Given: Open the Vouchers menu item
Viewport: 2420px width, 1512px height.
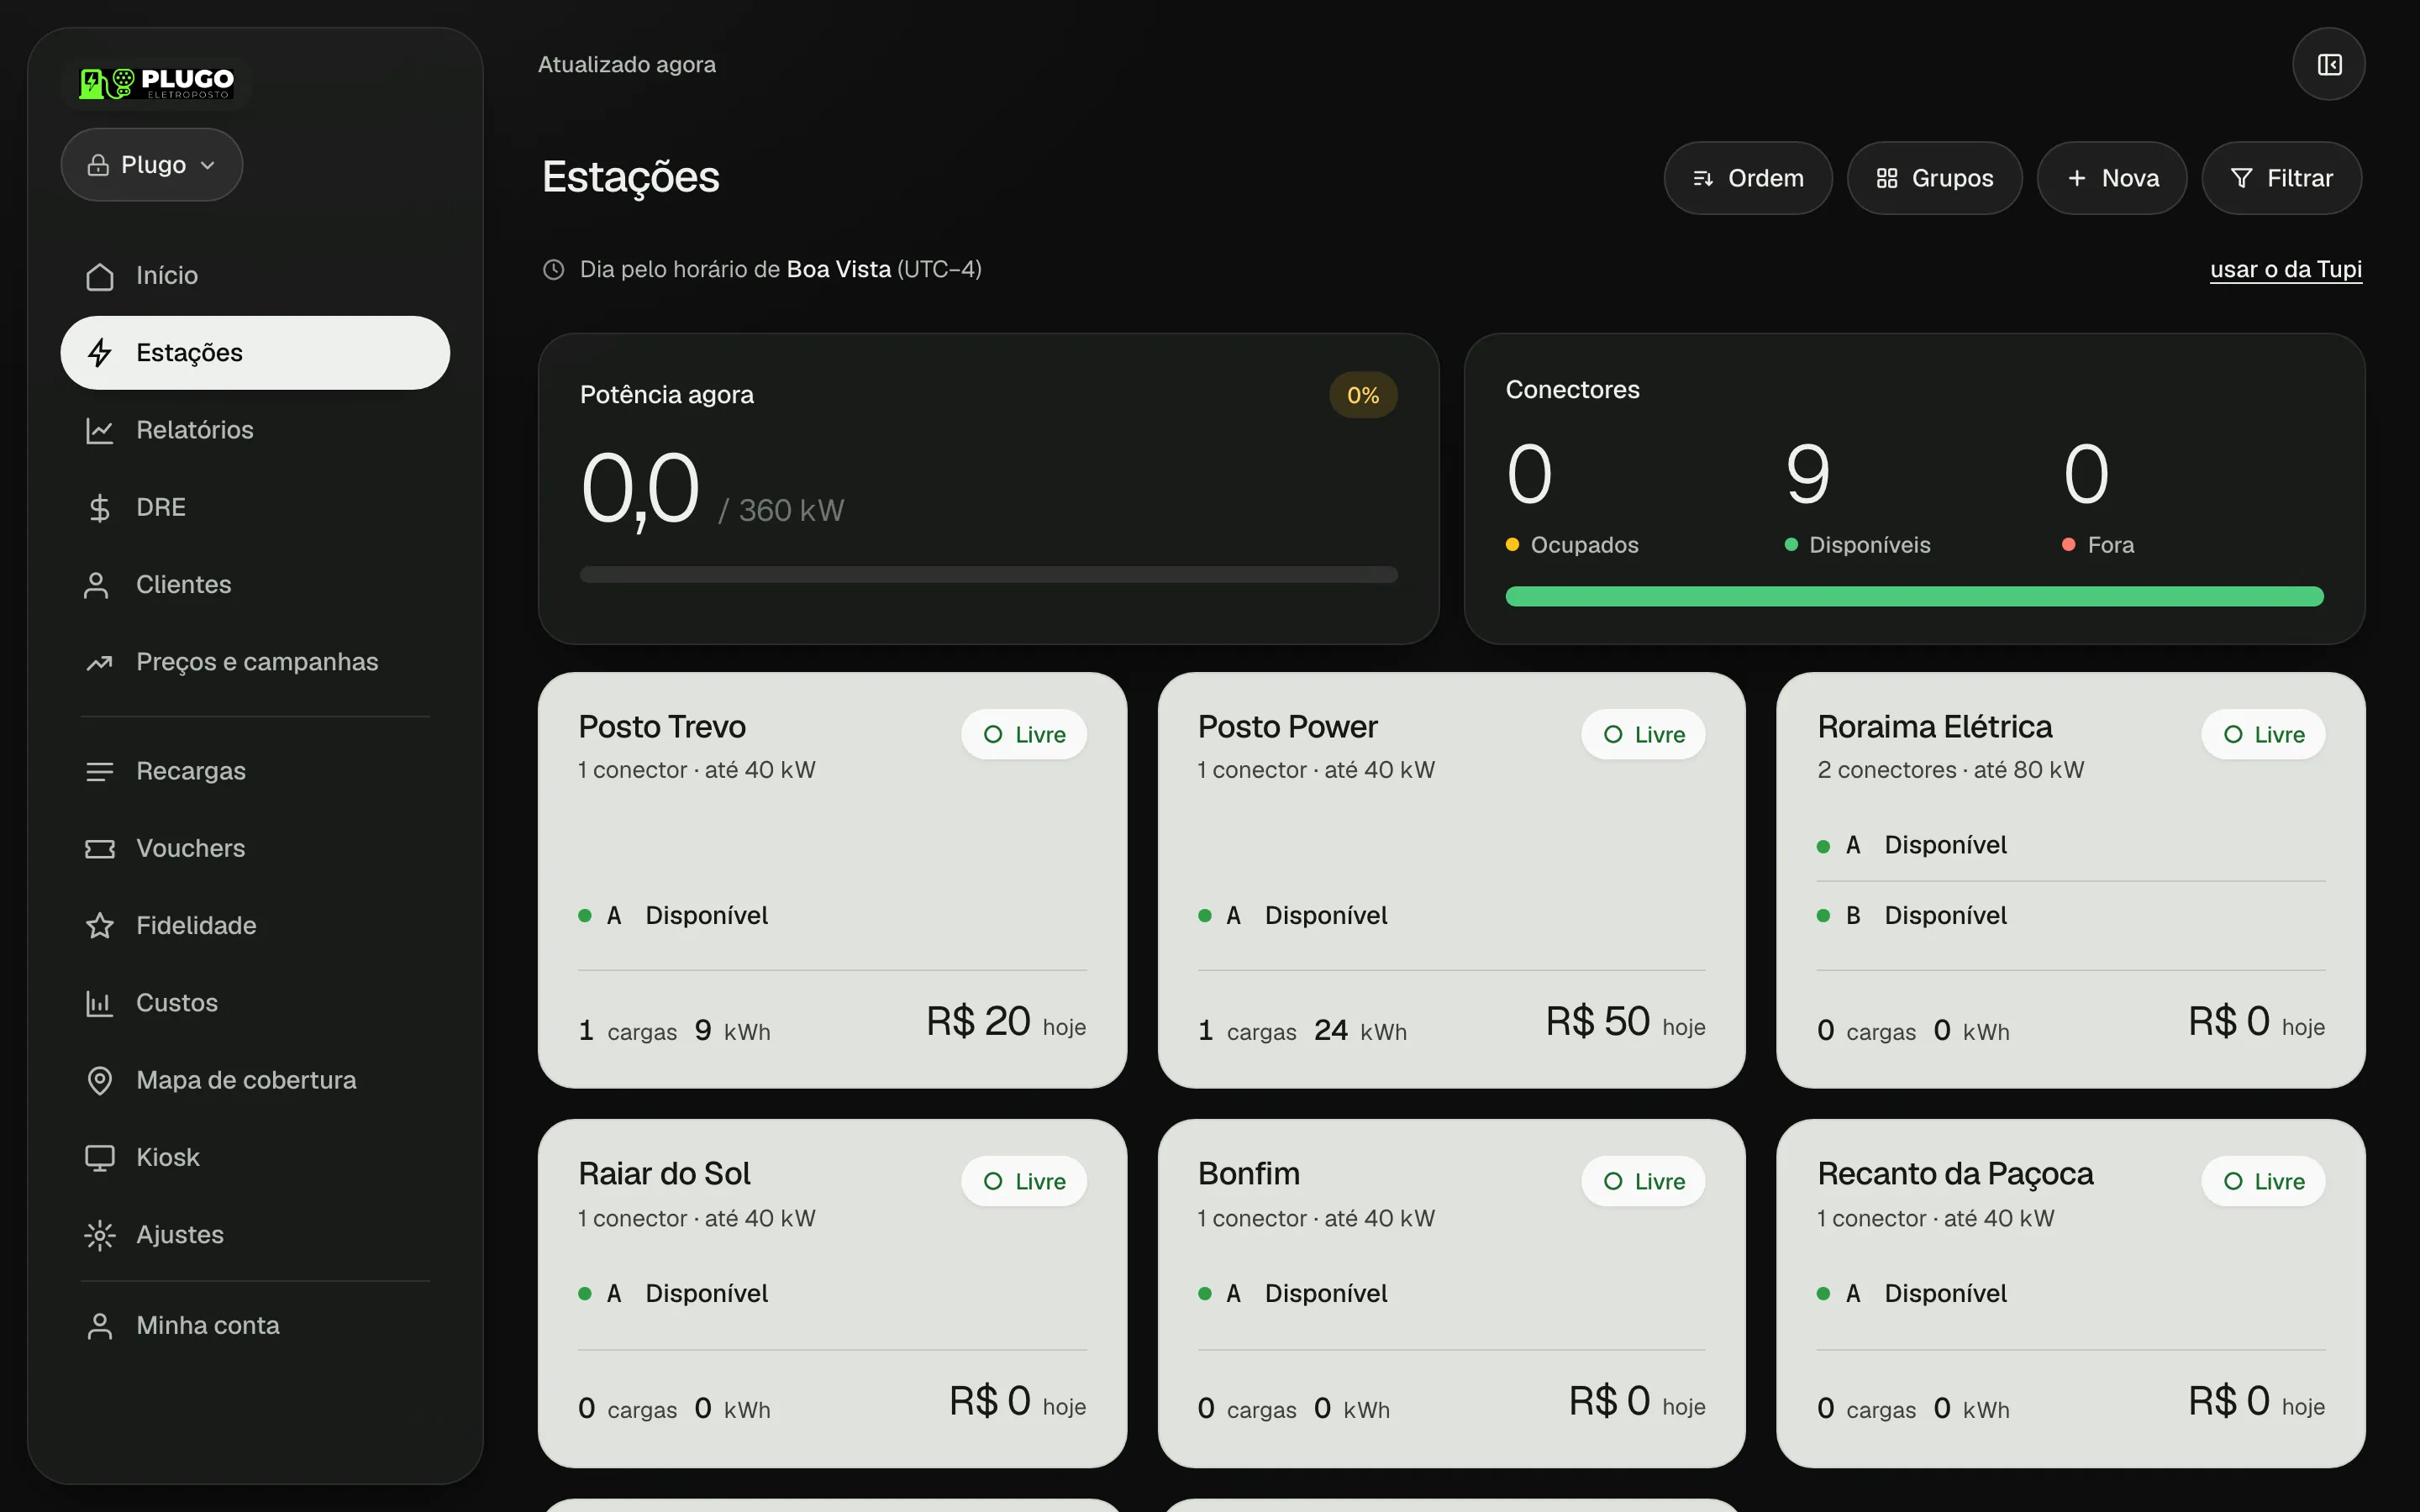Looking at the screenshot, I should point(255,848).
